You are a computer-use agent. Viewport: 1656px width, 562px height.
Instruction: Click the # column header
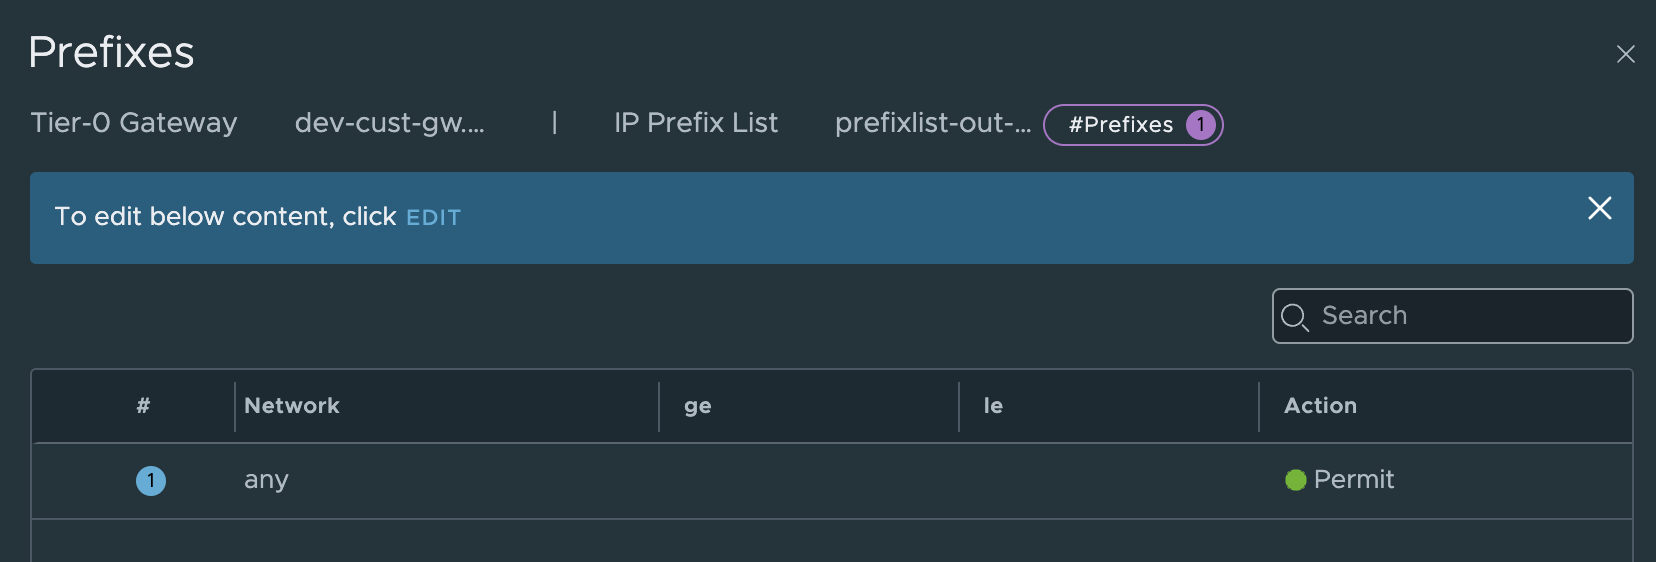coord(143,406)
